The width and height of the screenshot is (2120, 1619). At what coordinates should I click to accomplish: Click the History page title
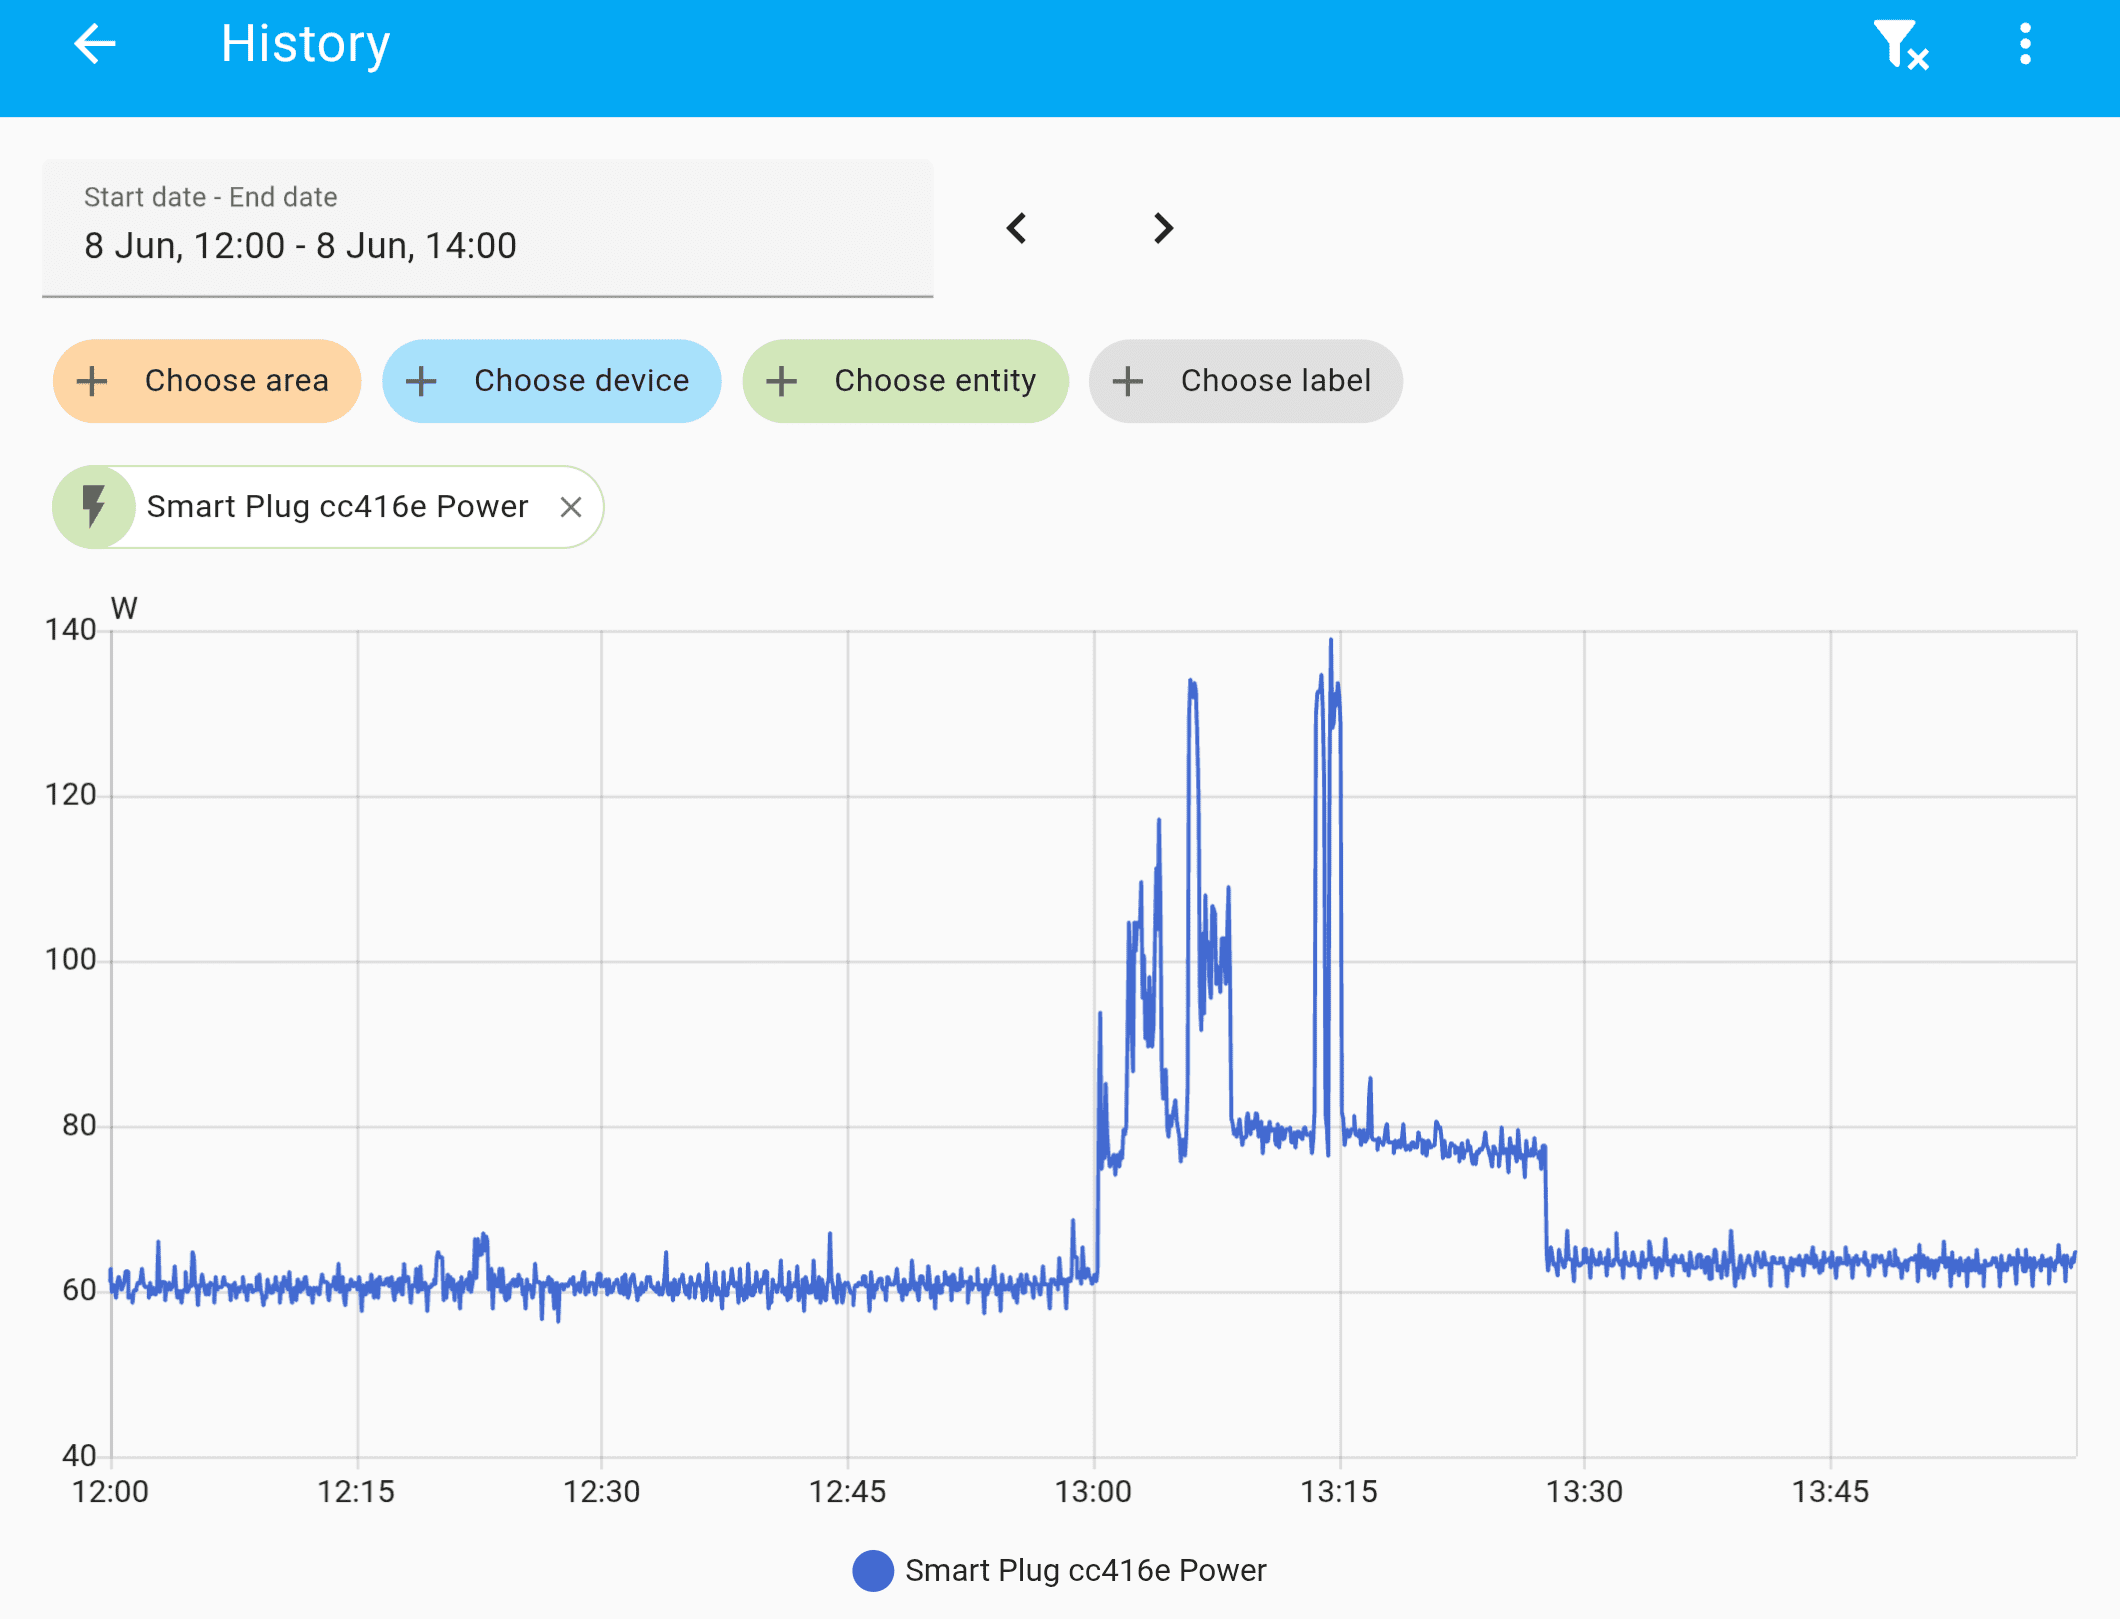click(x=305, y=44)
